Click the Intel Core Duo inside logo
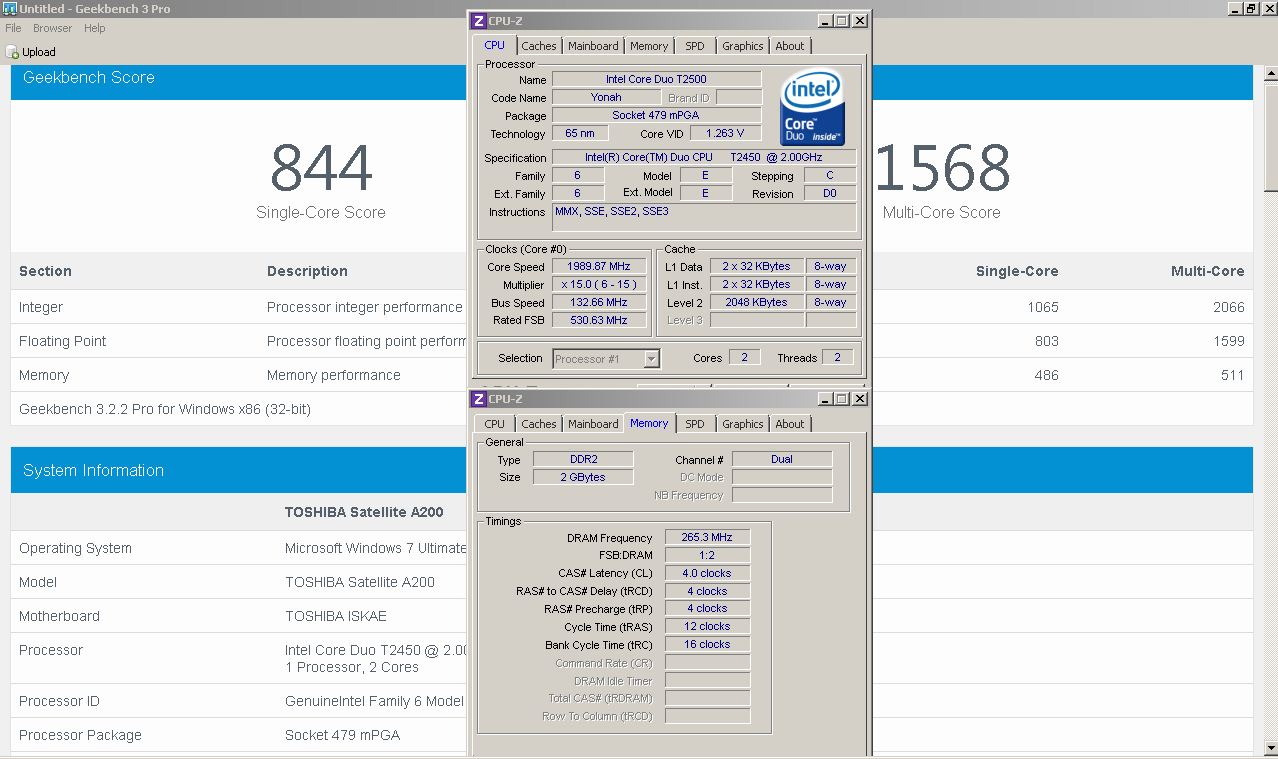This screenshot has width=1278, height=759. click(812, 107)
